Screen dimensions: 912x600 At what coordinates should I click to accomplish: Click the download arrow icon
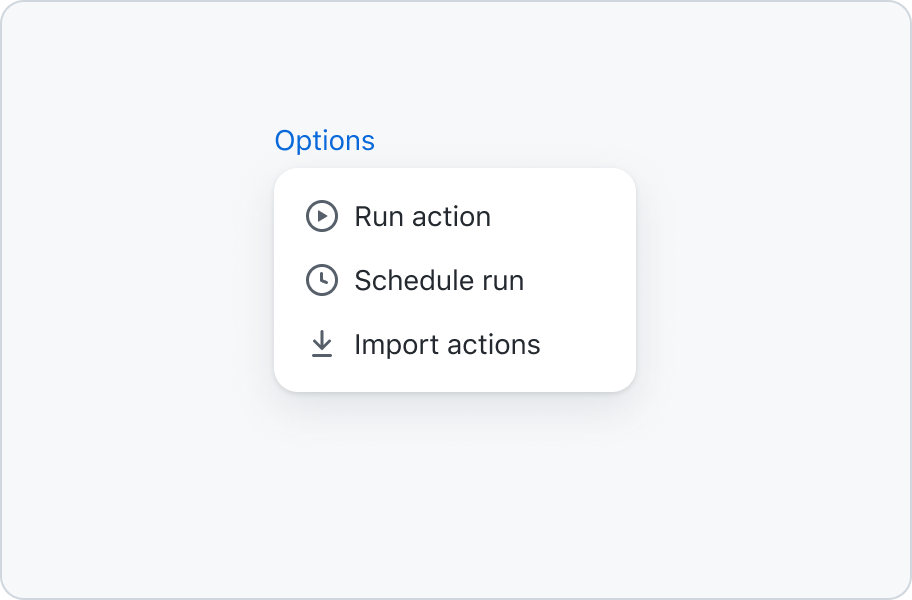322,344
